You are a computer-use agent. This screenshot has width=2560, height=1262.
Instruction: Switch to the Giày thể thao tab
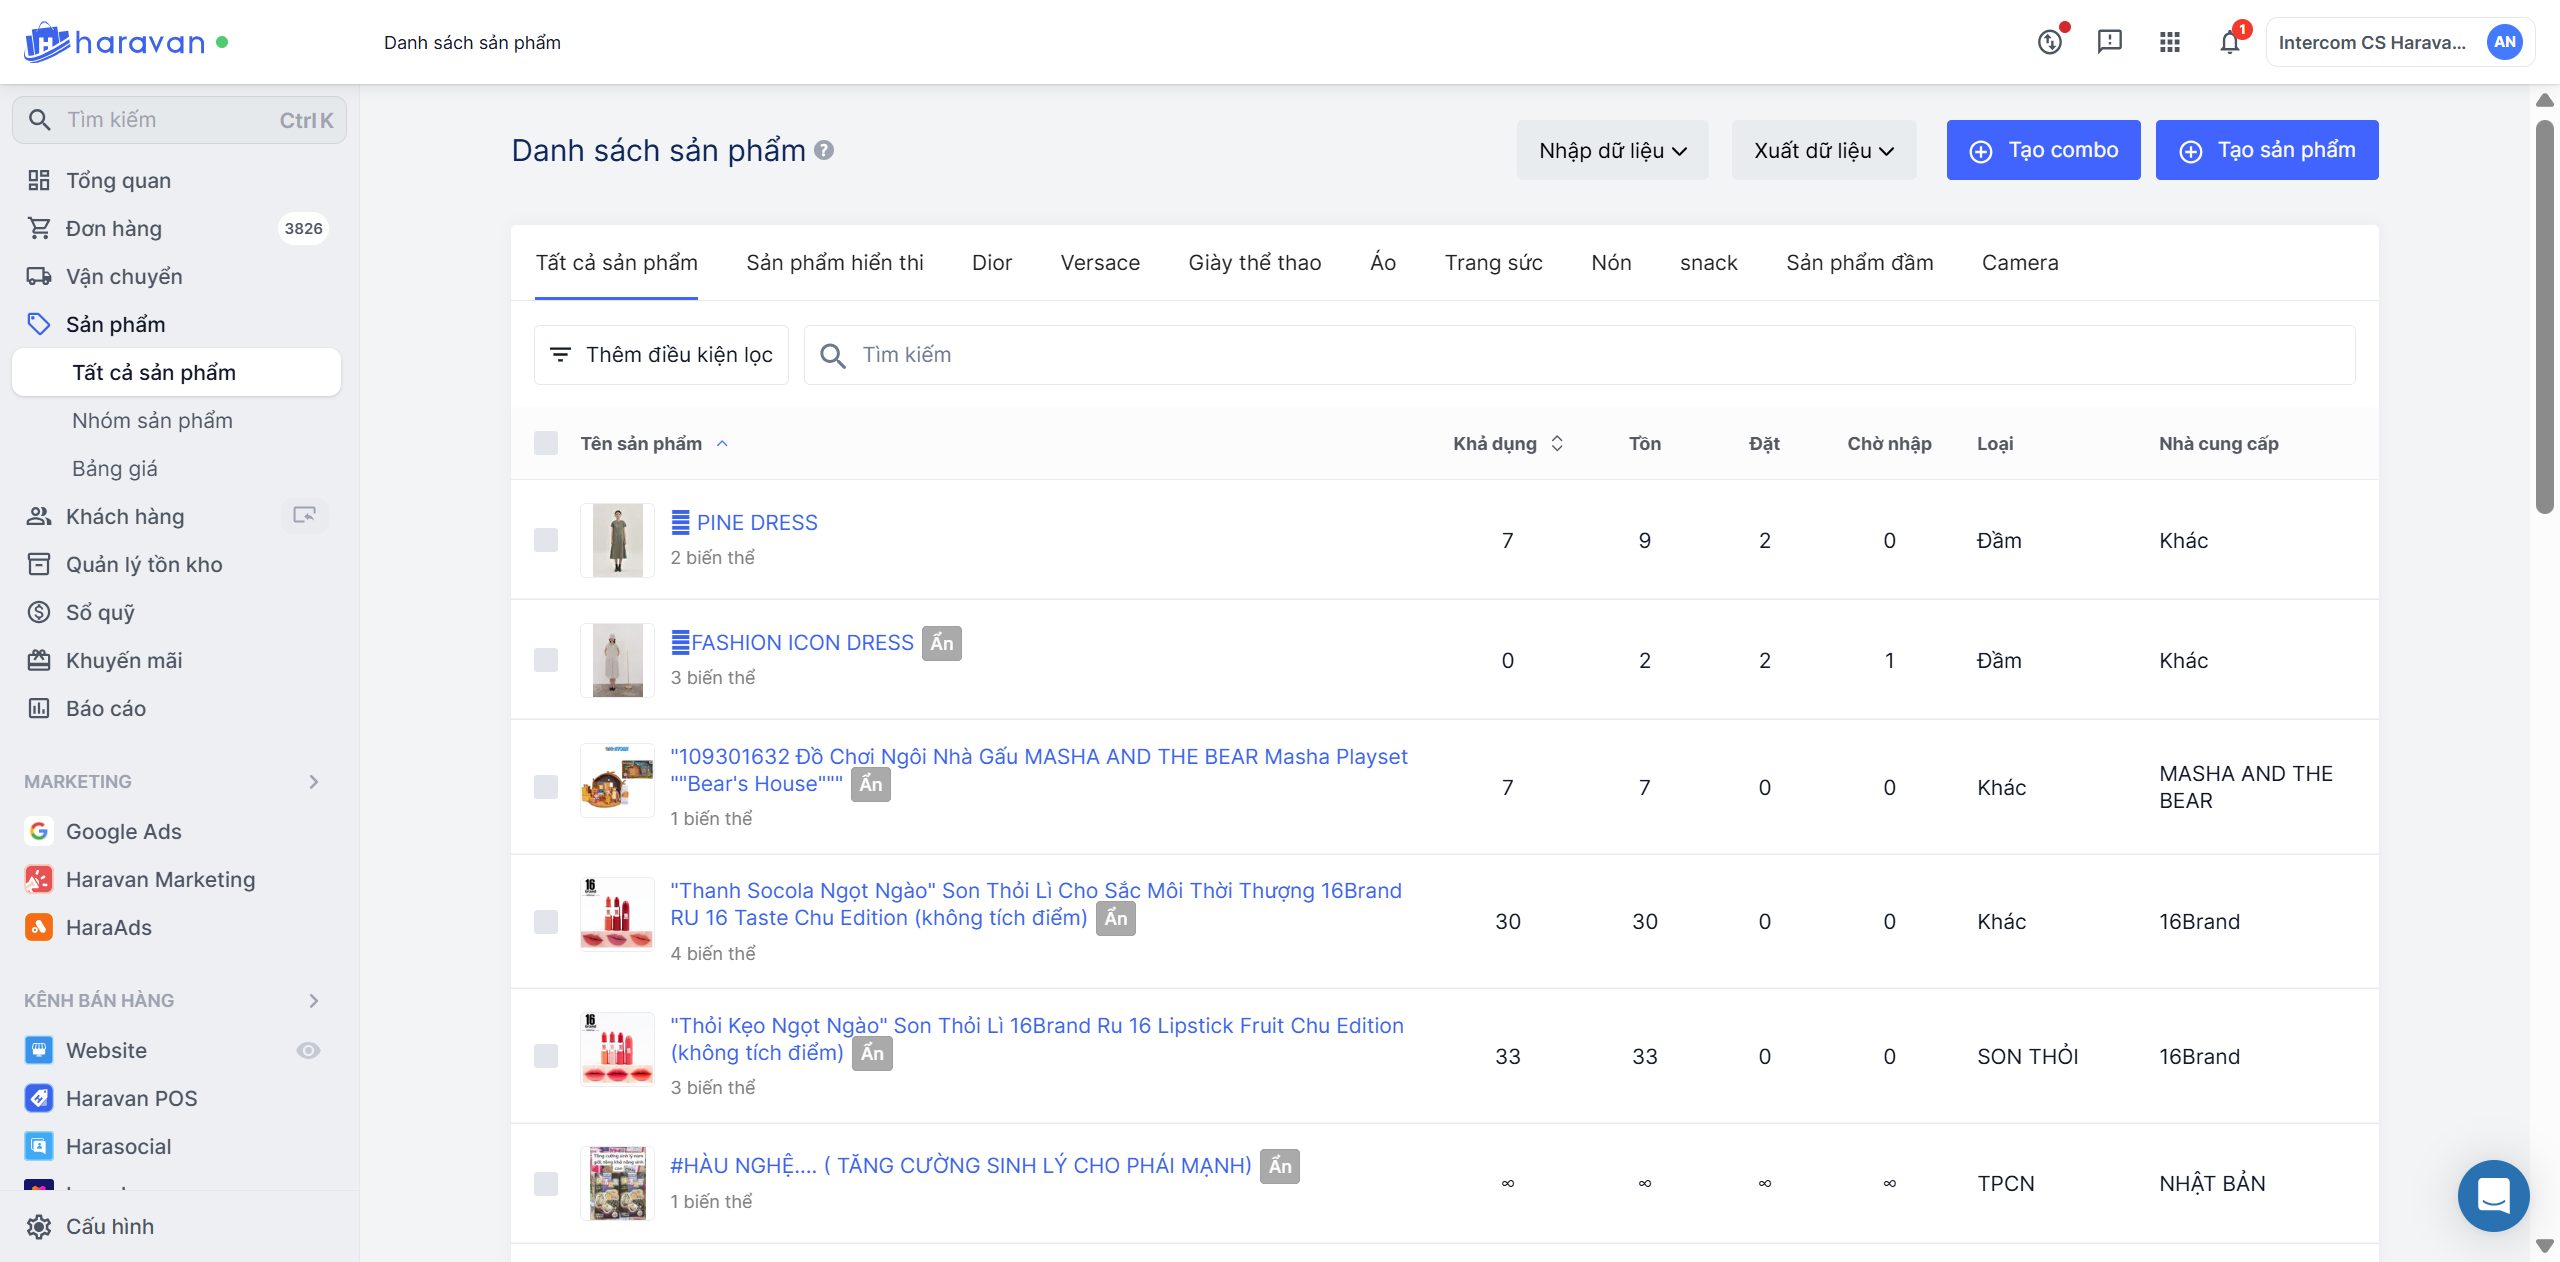pyautogui.click(x=1254, y=262)
